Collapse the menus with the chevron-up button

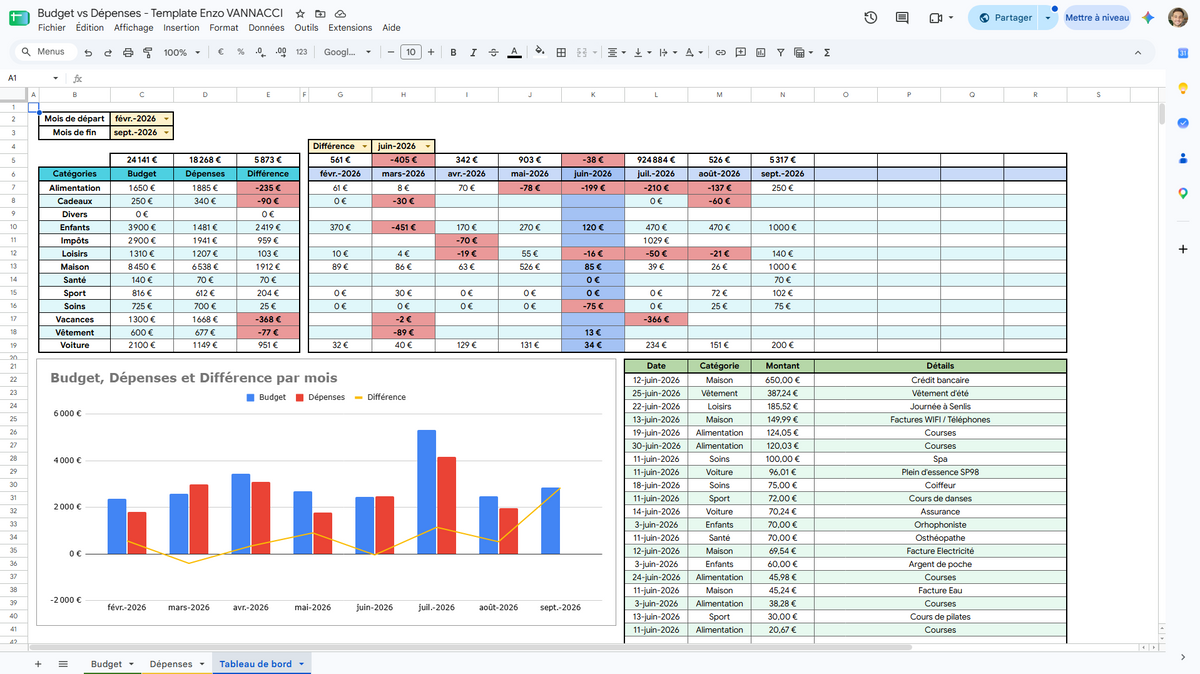(x=1138, y=53)
